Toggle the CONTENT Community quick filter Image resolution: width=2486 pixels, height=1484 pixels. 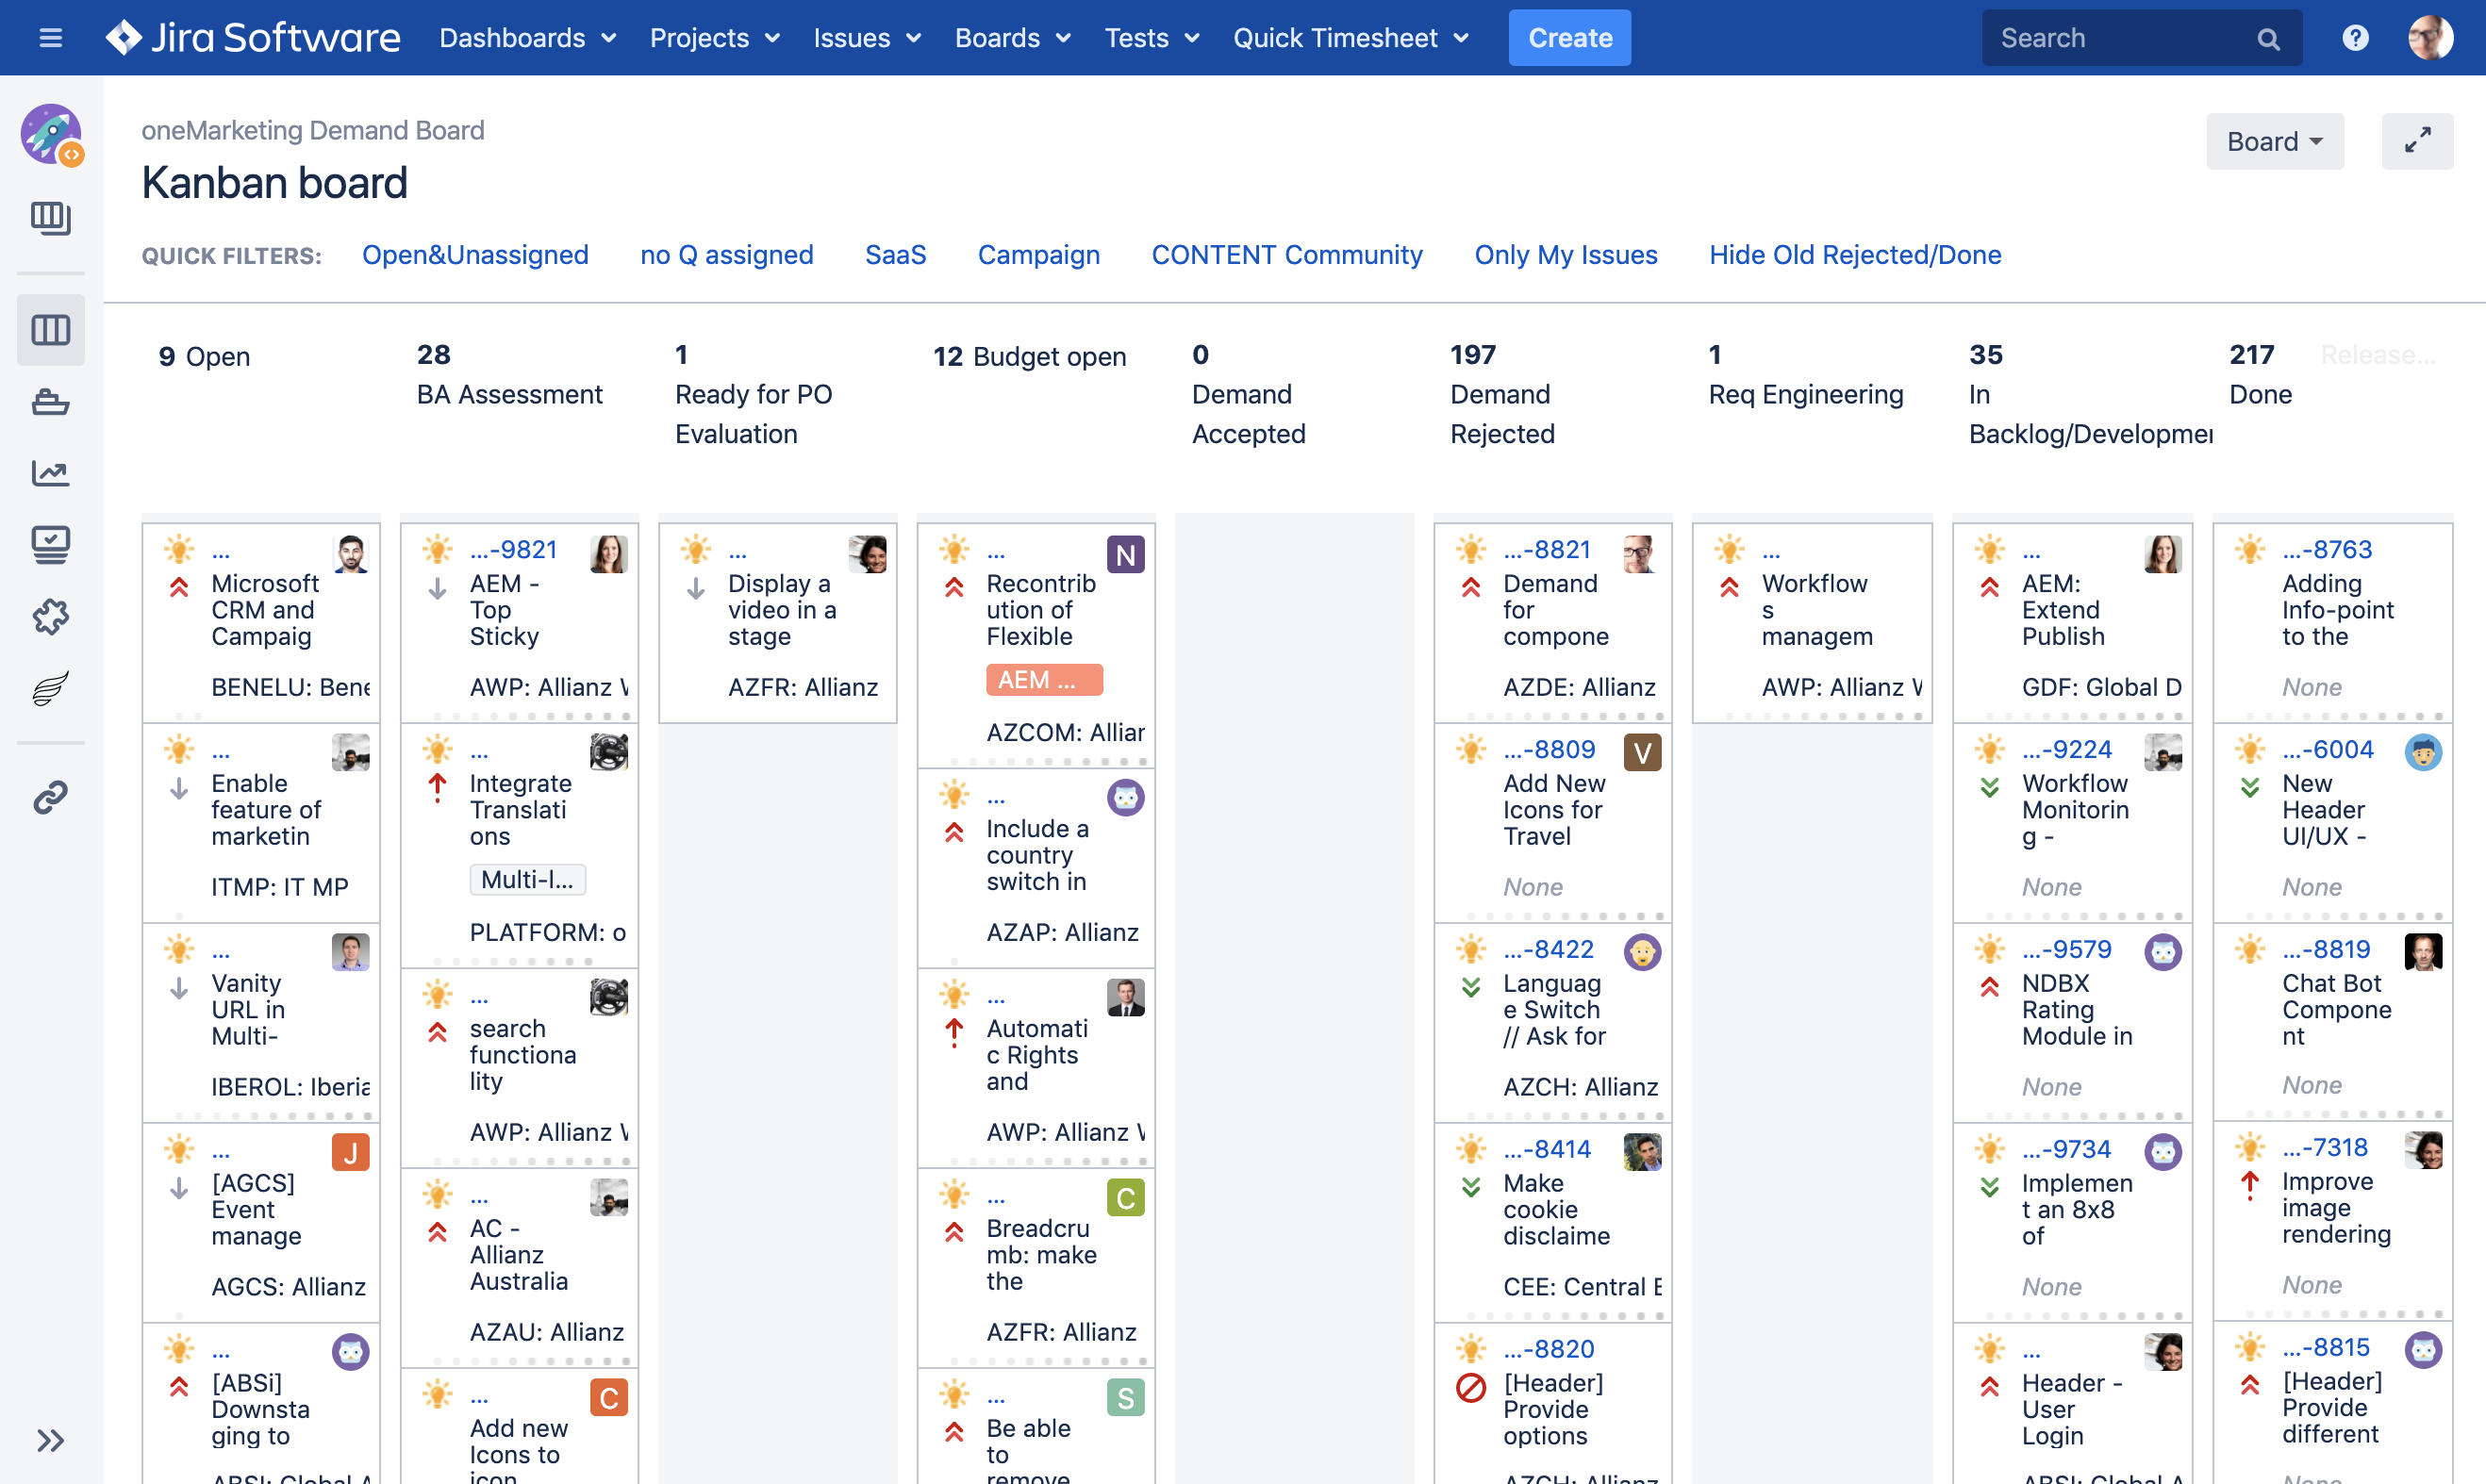tap(1287, 255)
